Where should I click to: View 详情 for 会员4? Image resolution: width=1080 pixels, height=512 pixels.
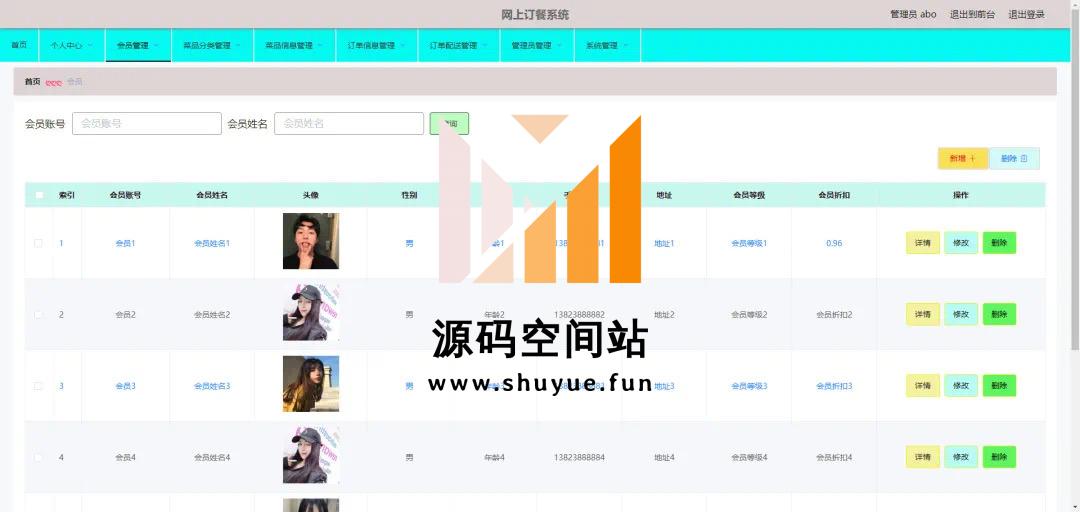(x=922, y=457)
